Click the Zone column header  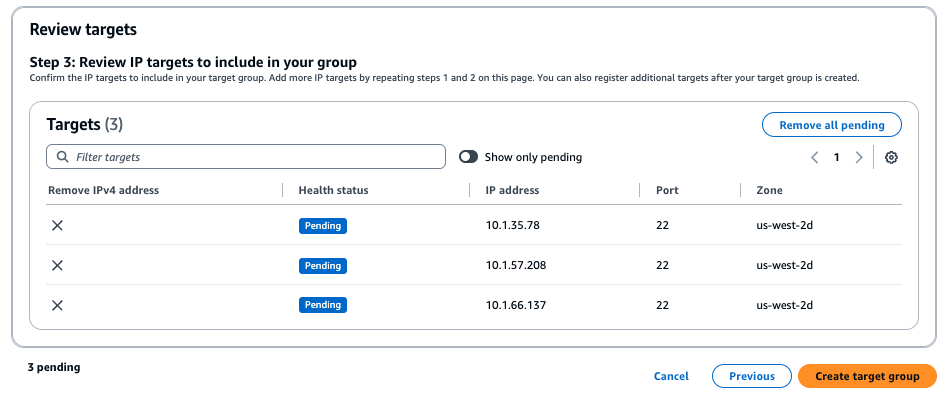(x=769, y=190)
